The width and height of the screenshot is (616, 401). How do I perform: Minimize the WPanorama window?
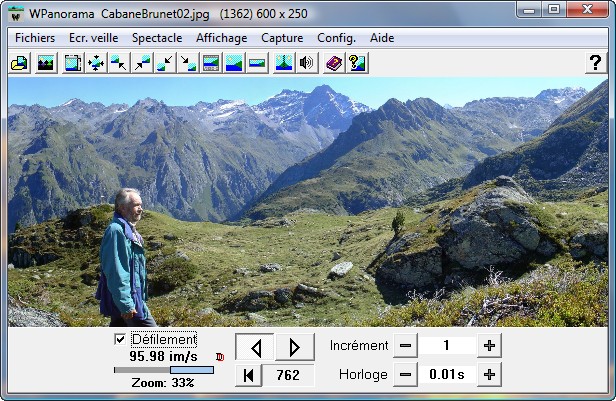click(529, 9)
